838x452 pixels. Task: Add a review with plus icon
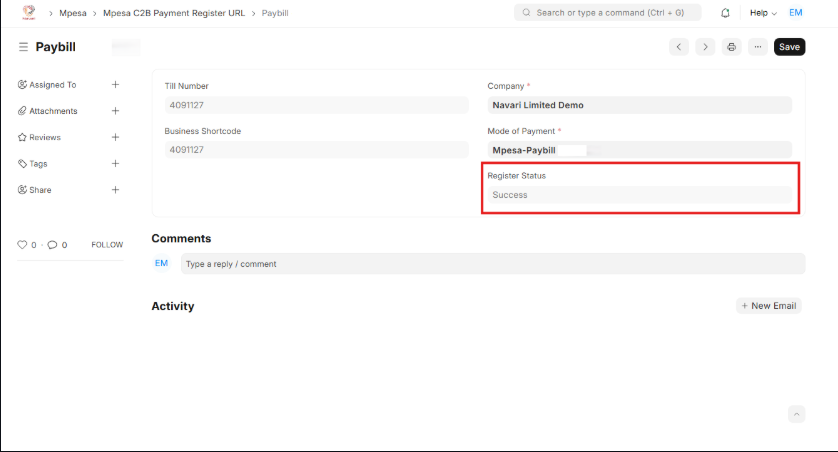coord(115,137)
